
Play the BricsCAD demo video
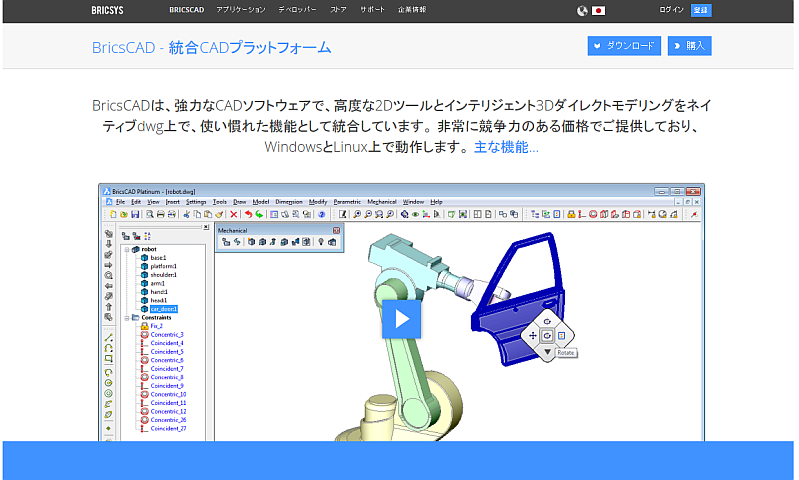click(x=402, y=319)
